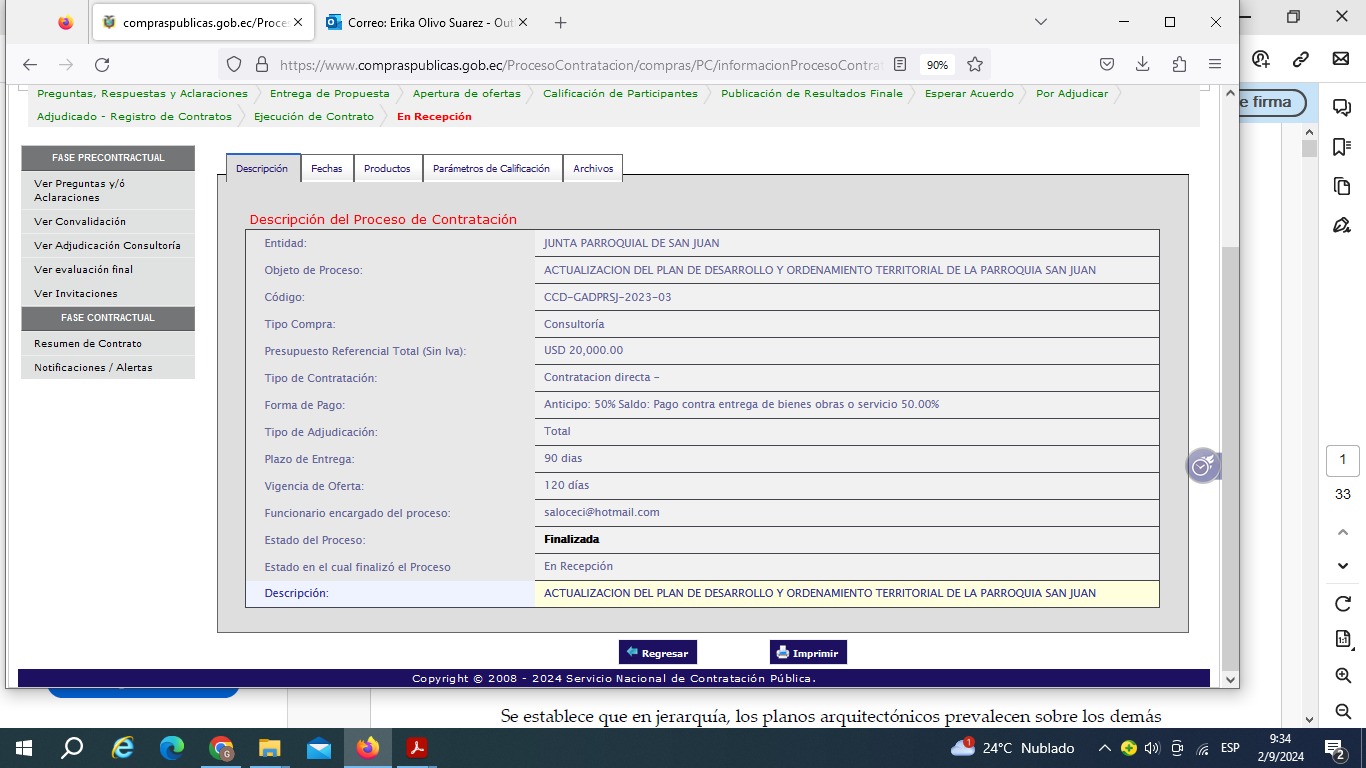Toggle reader view in address bar
The image size is (1366, 768).
900,65
